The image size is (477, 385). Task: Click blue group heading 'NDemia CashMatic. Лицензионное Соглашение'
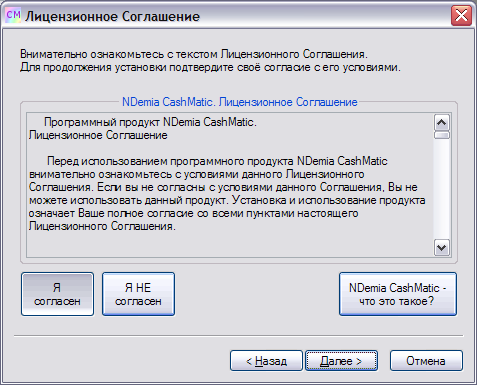point(240,102)
